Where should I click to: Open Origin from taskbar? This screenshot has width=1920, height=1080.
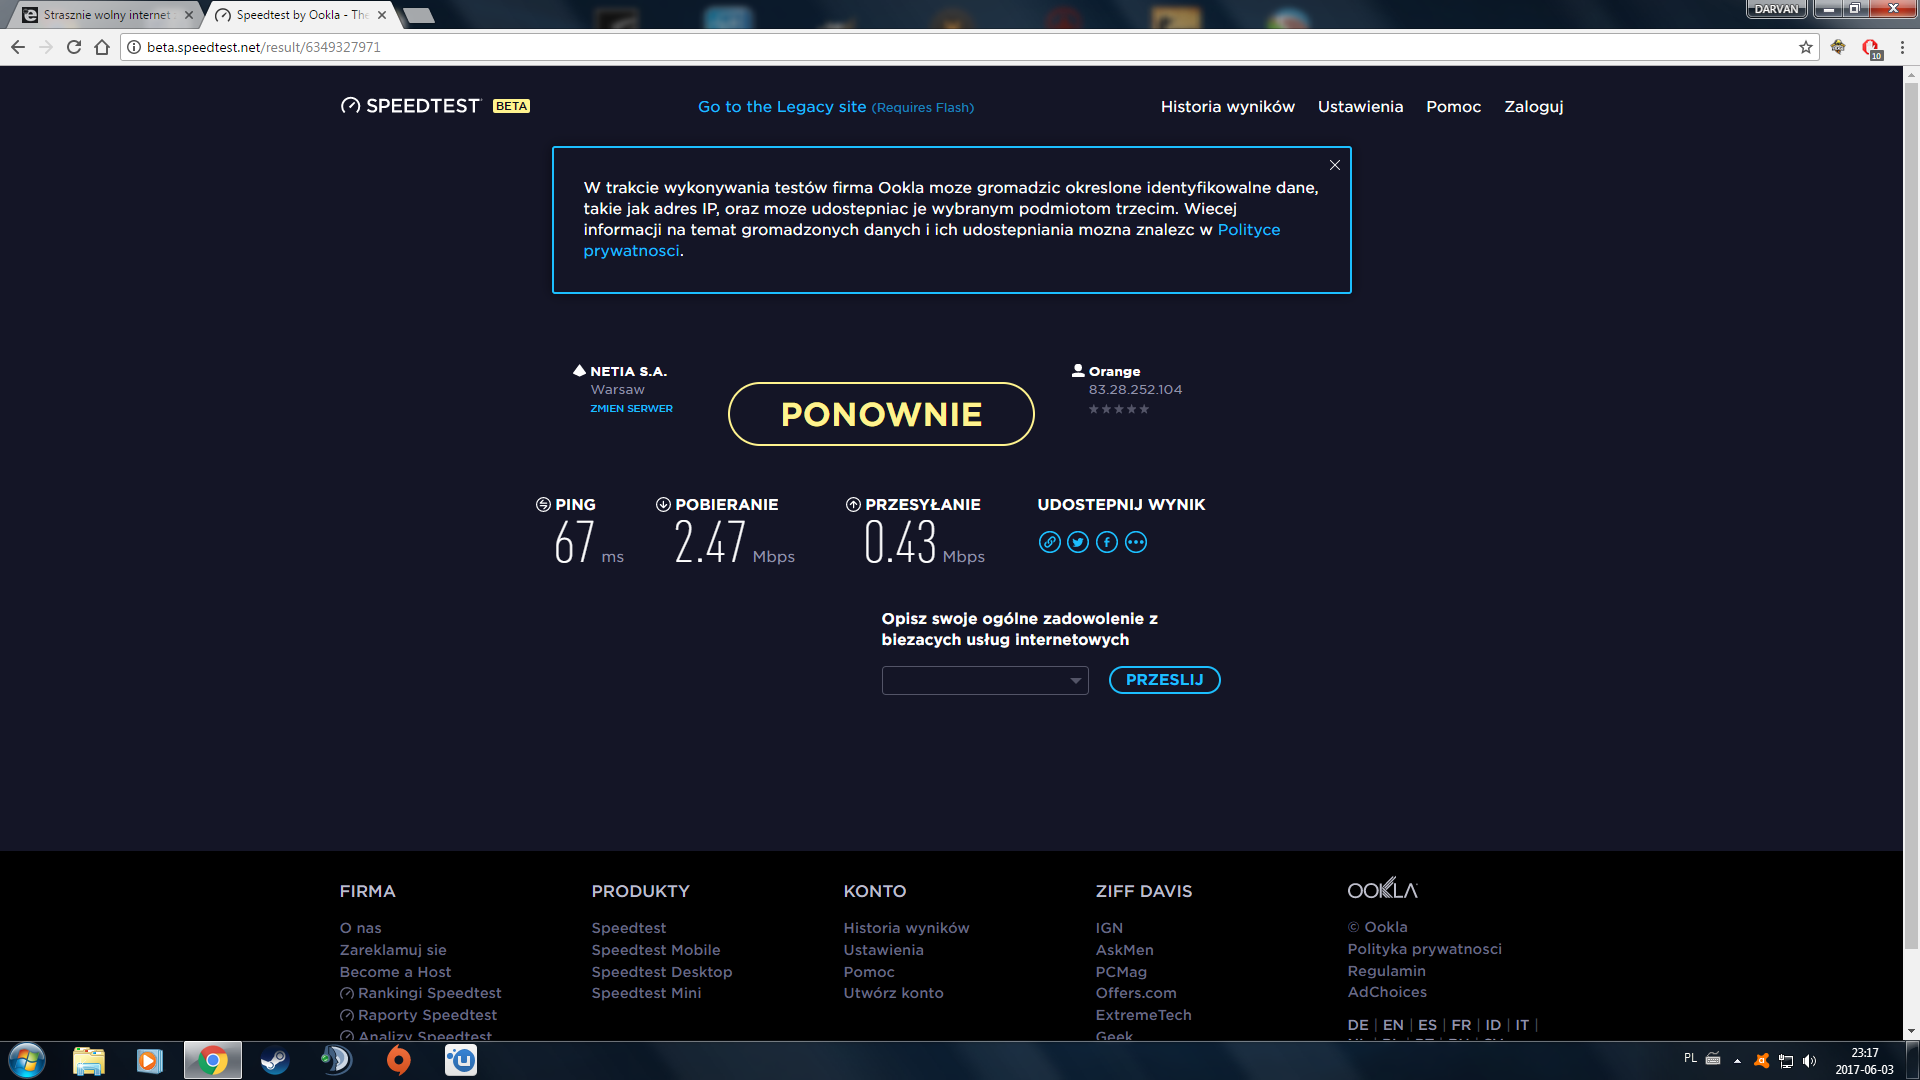398,1060
